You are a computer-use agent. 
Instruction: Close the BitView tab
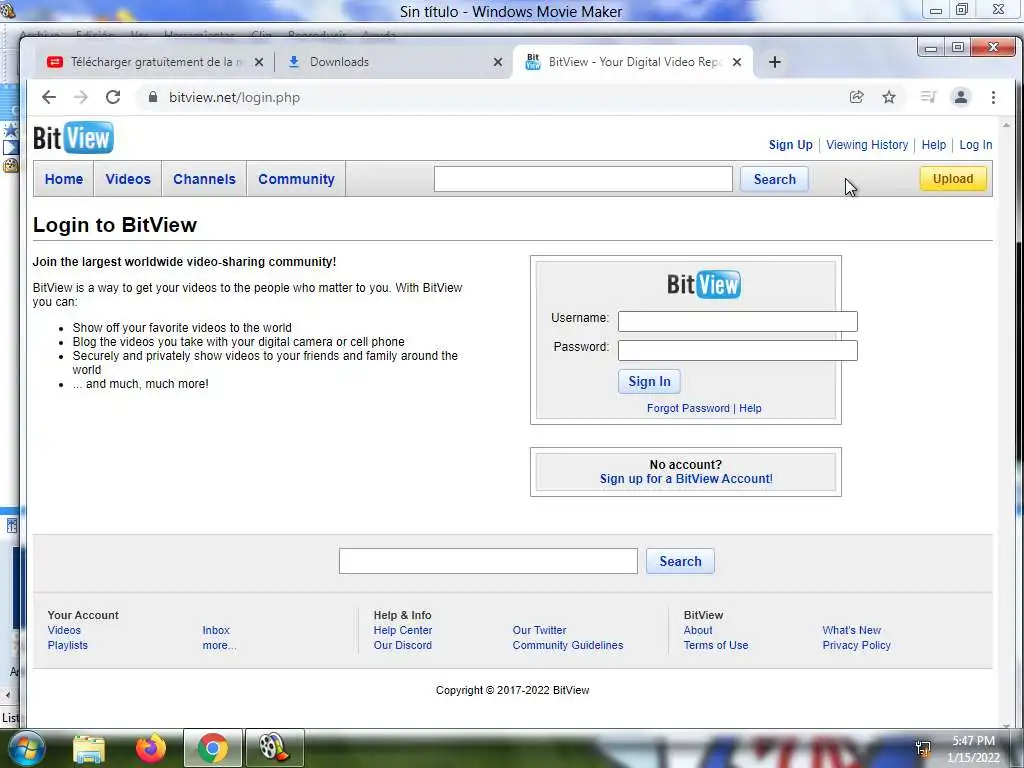(x=737, y=62)
